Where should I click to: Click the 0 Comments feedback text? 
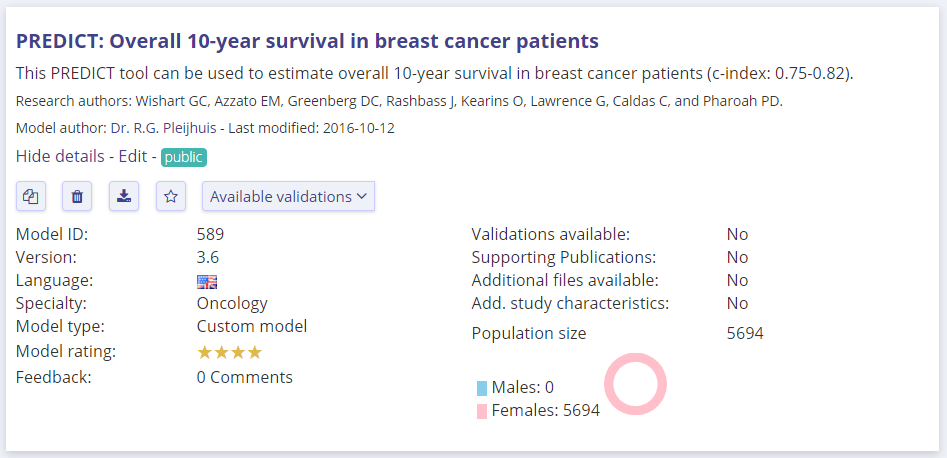click(244, 377)
